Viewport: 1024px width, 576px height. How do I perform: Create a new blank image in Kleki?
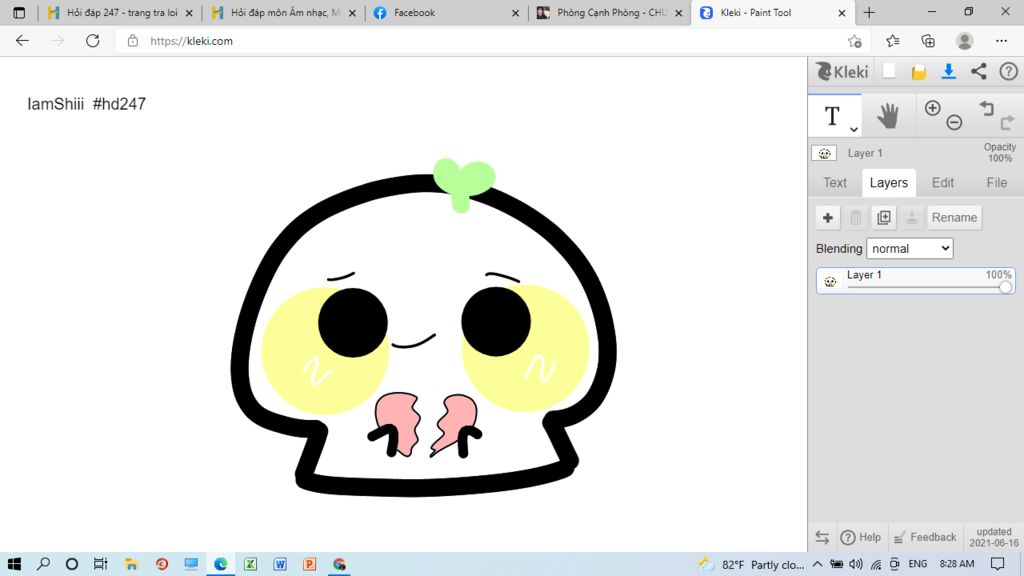[889, 71]
